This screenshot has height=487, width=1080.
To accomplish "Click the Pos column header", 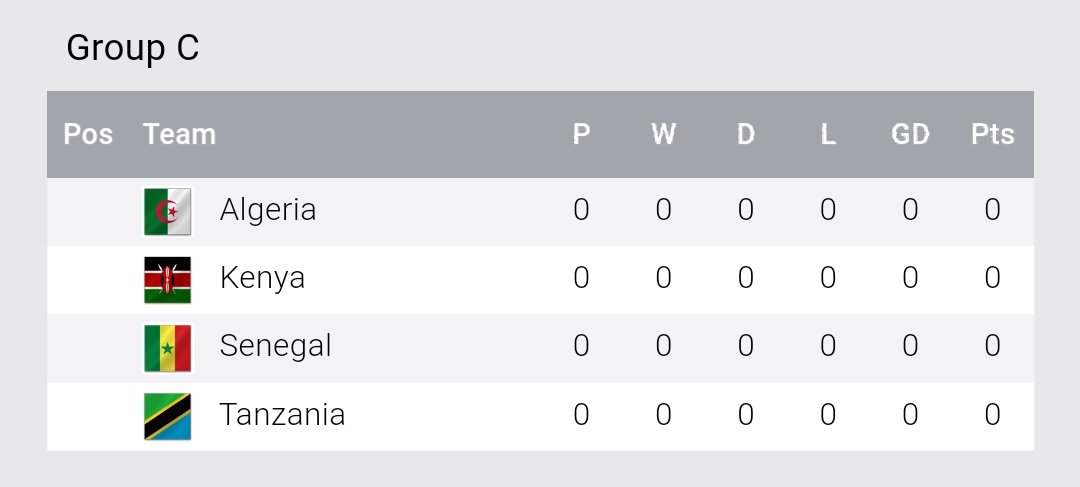I will click(88, 134).
